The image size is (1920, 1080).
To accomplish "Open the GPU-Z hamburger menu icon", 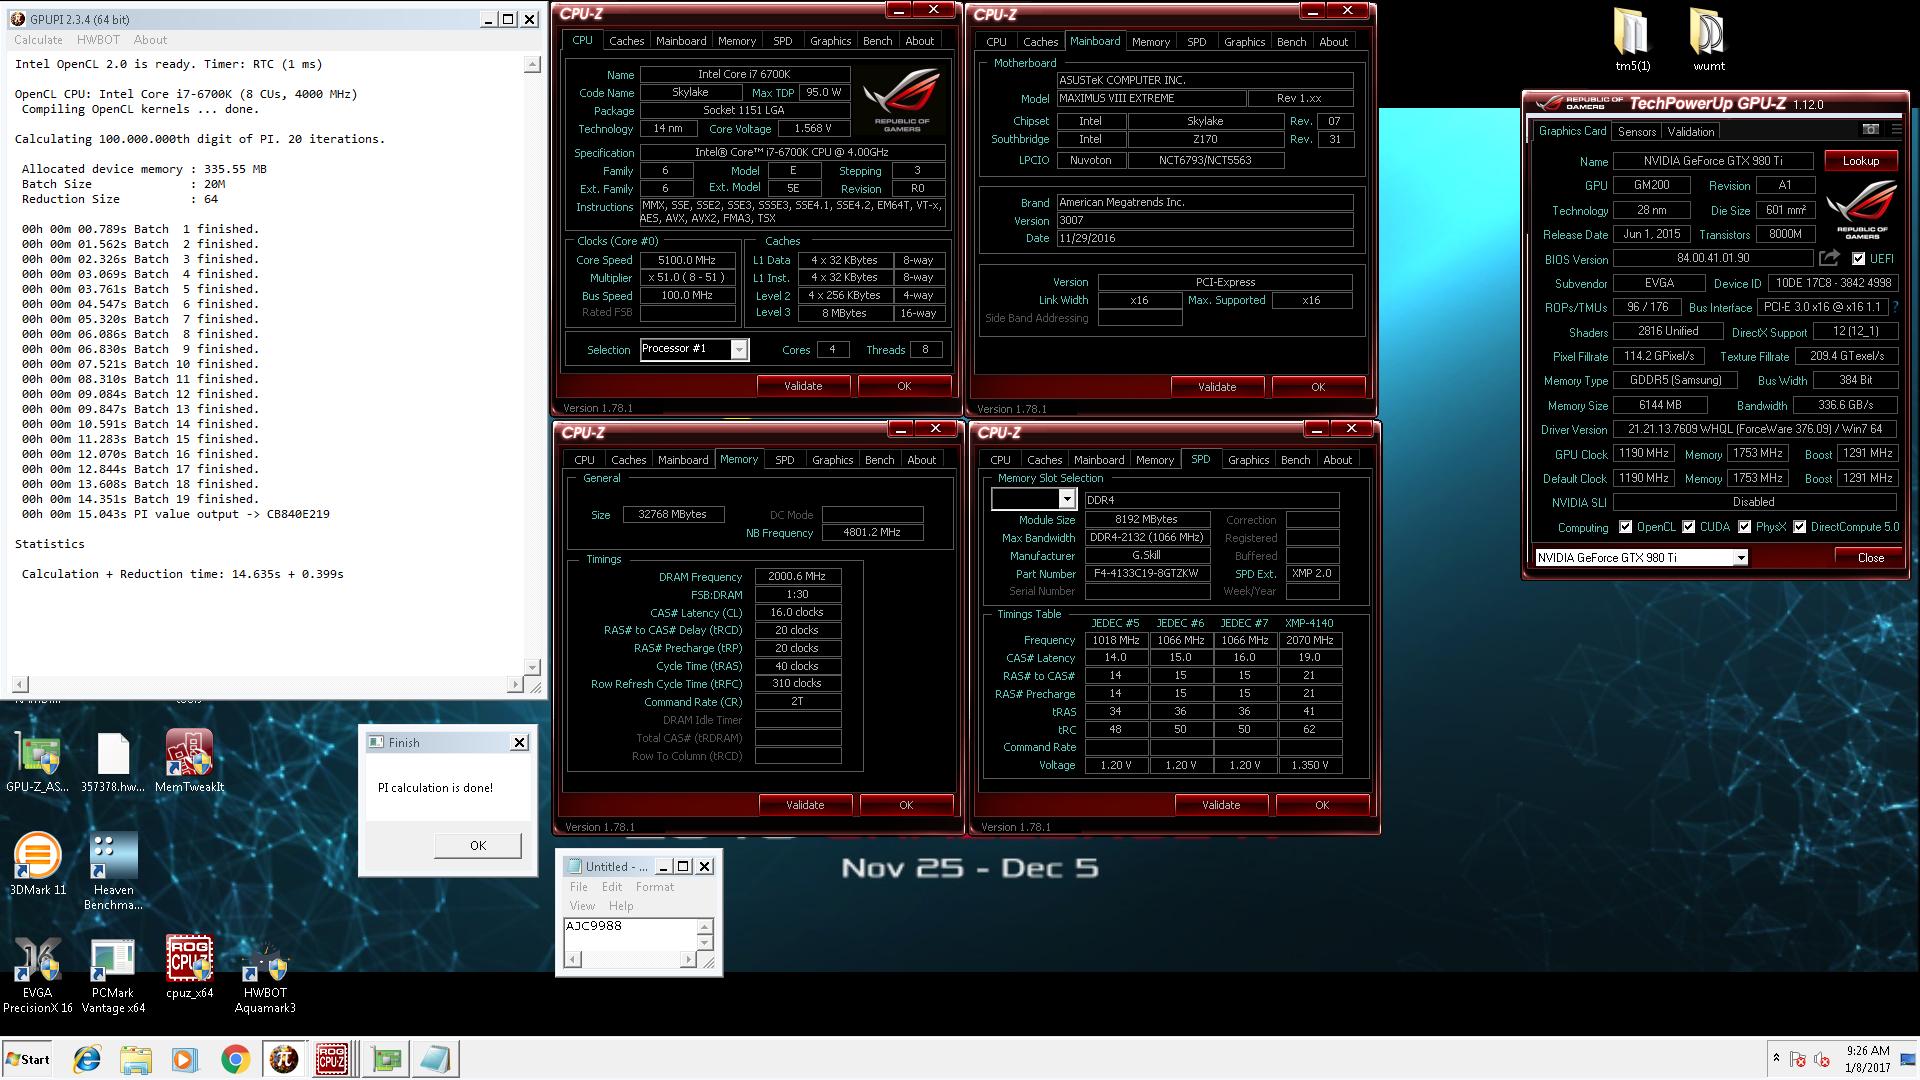I will (1896, 130).
